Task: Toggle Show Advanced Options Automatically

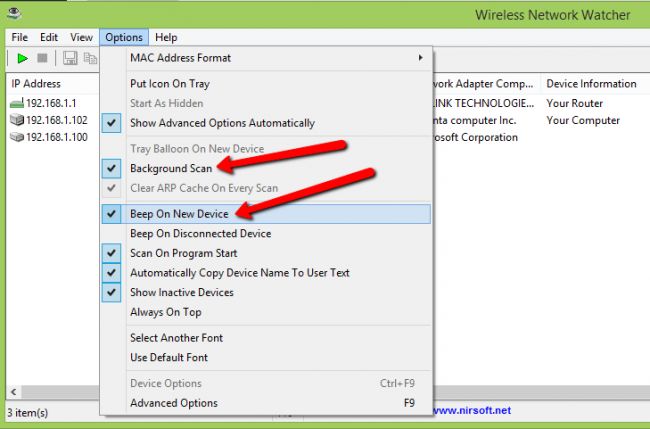Action: [x=266, y=123]
